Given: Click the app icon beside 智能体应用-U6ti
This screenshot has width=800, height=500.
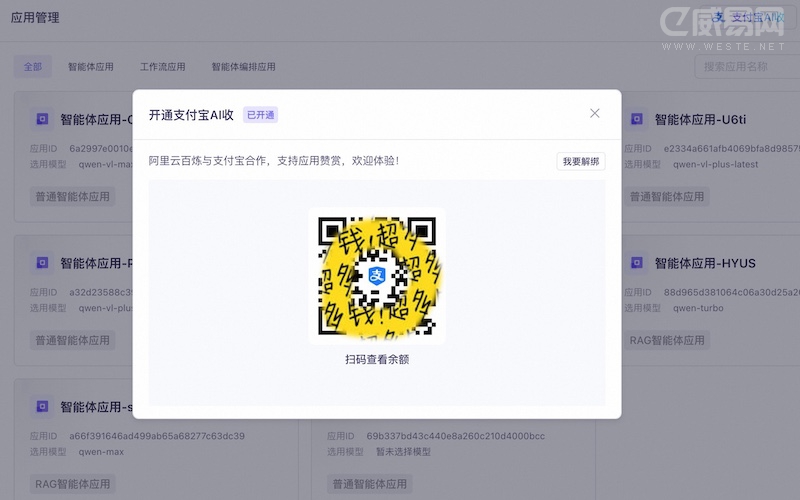Looking at the screenshot, I should pyautogui.click(x=635, y=119).
